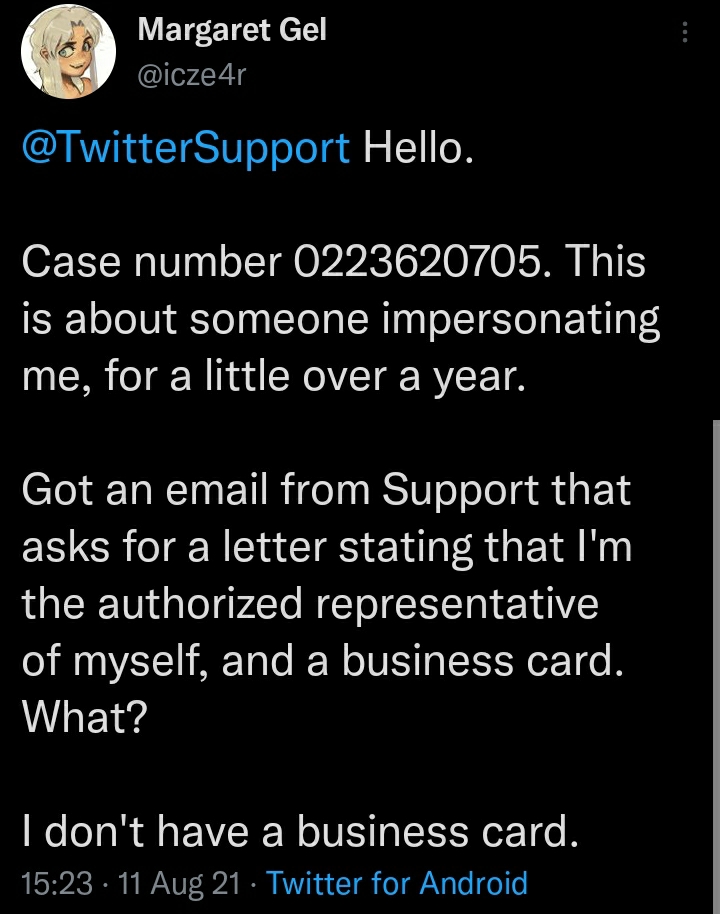Tap Margaret Gel's cartoon avatar picture

pos(68,51)
